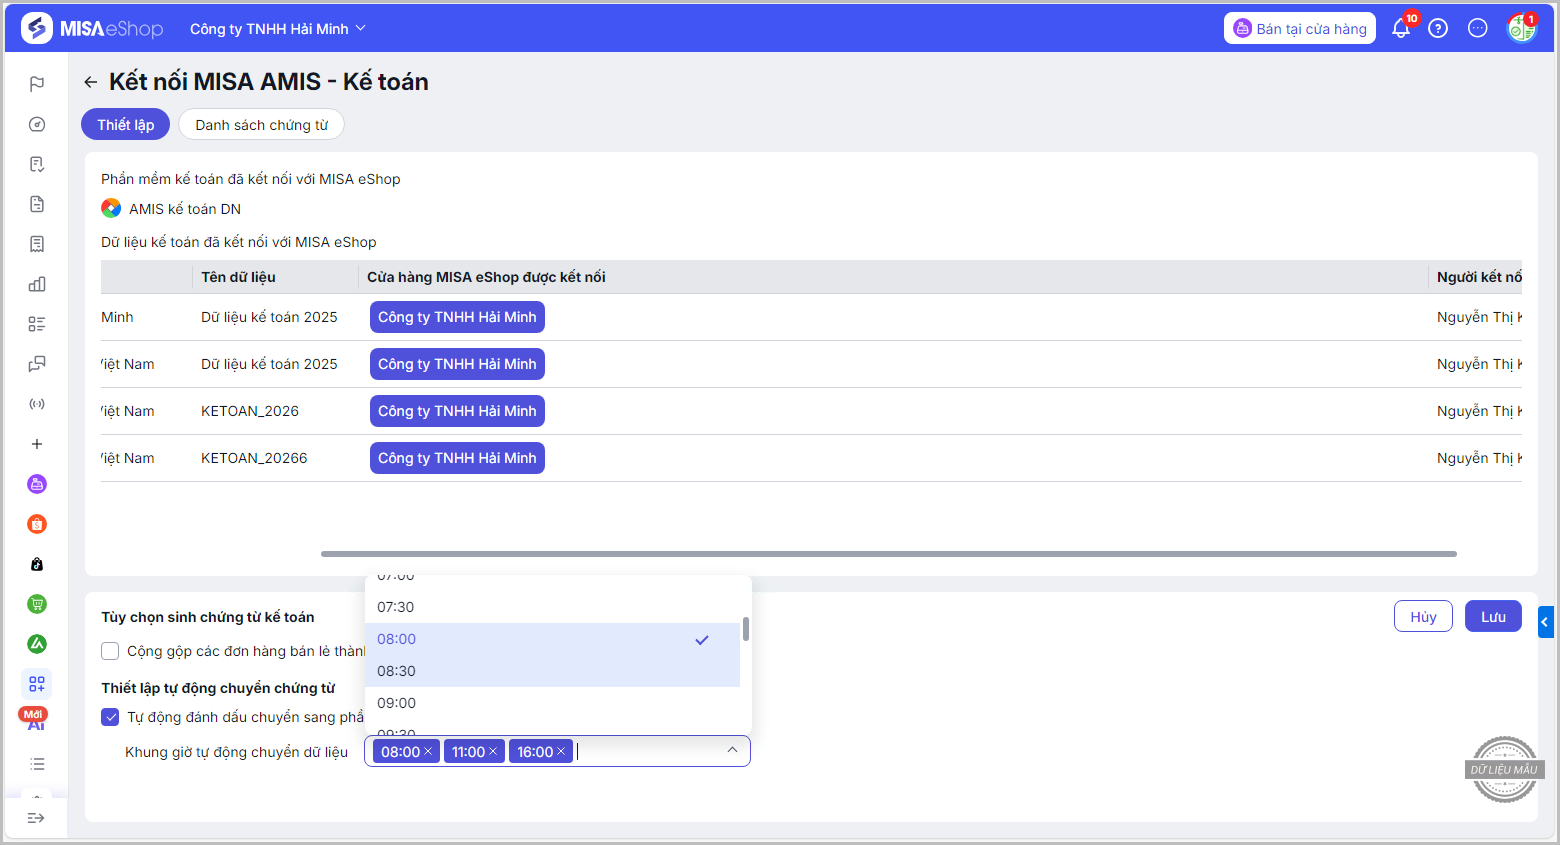Select the Thiết lập tab
The width and height of the screenshot is (1560, 845).
pos(125,125)
